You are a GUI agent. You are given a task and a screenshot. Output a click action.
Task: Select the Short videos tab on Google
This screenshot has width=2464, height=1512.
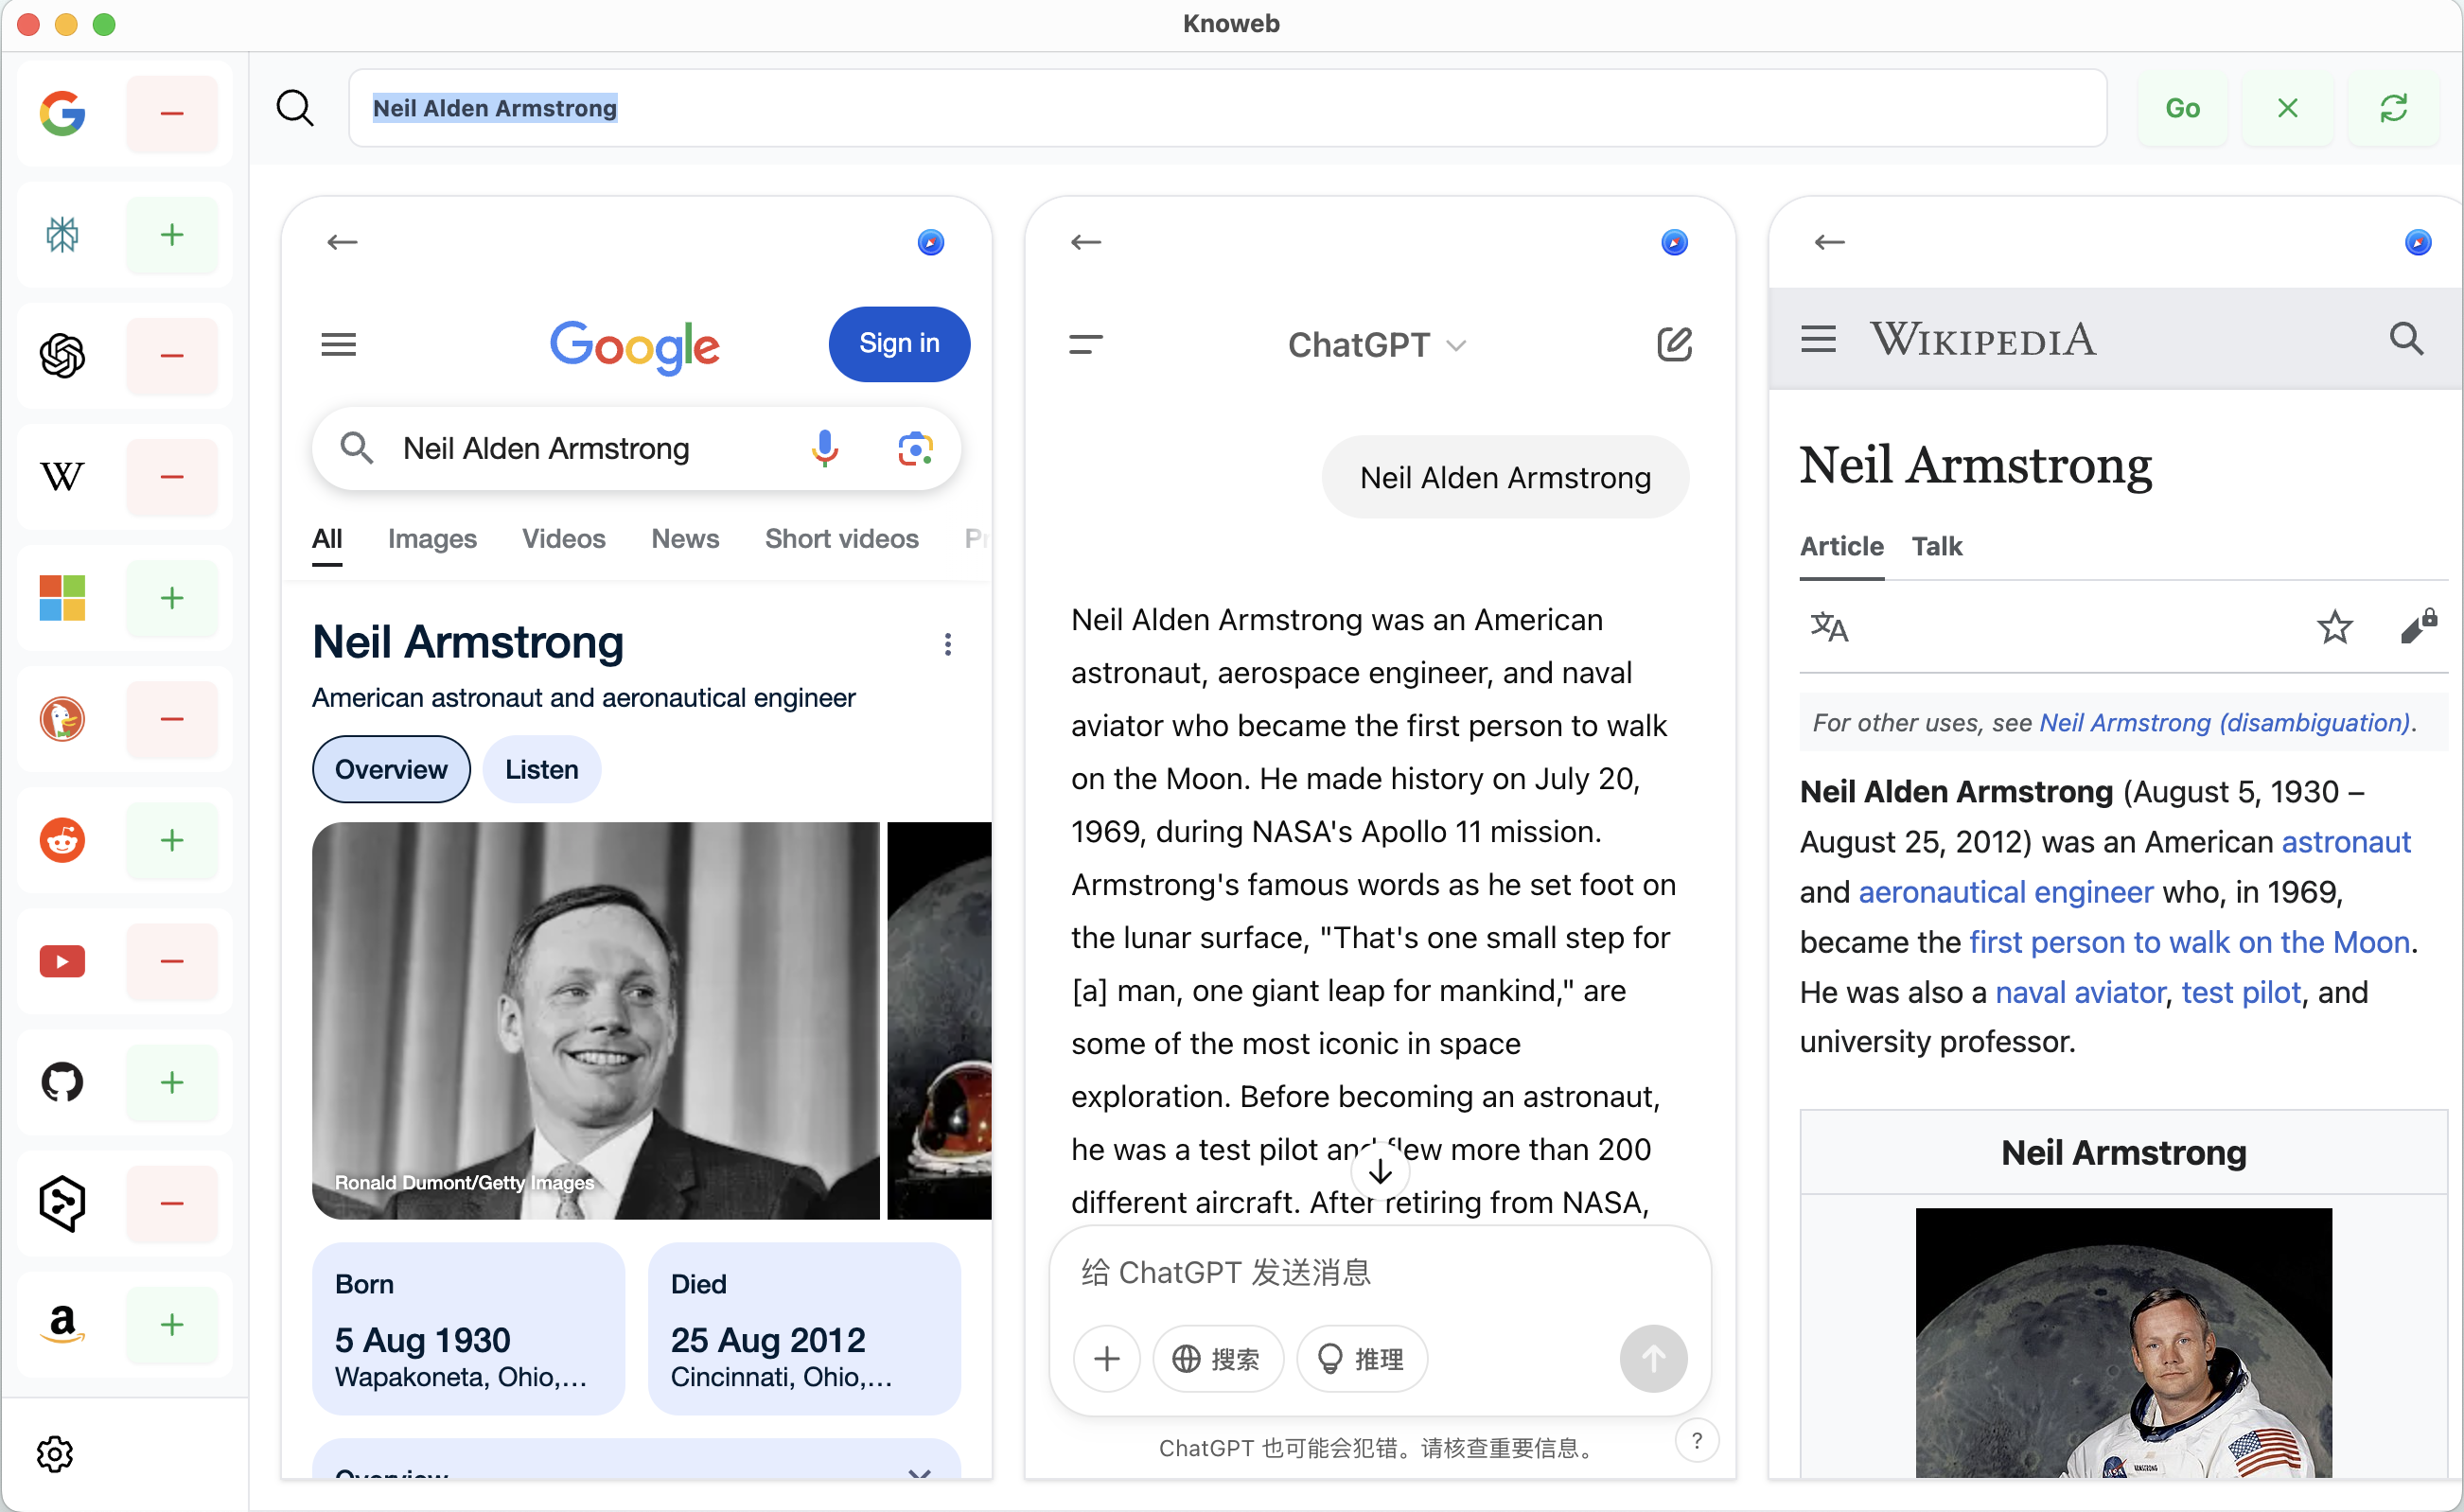tap(841, 539)
